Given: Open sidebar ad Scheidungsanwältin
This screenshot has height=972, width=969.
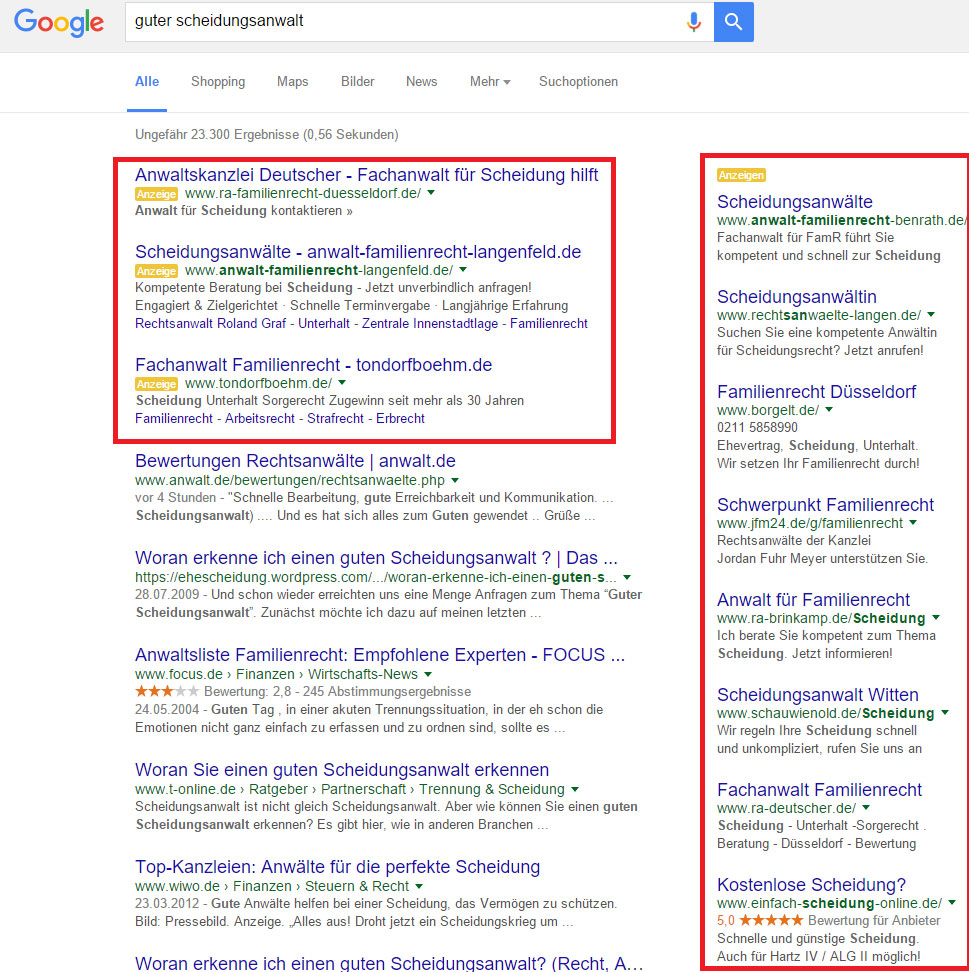Looking at the screenshot, I should 797,296.
